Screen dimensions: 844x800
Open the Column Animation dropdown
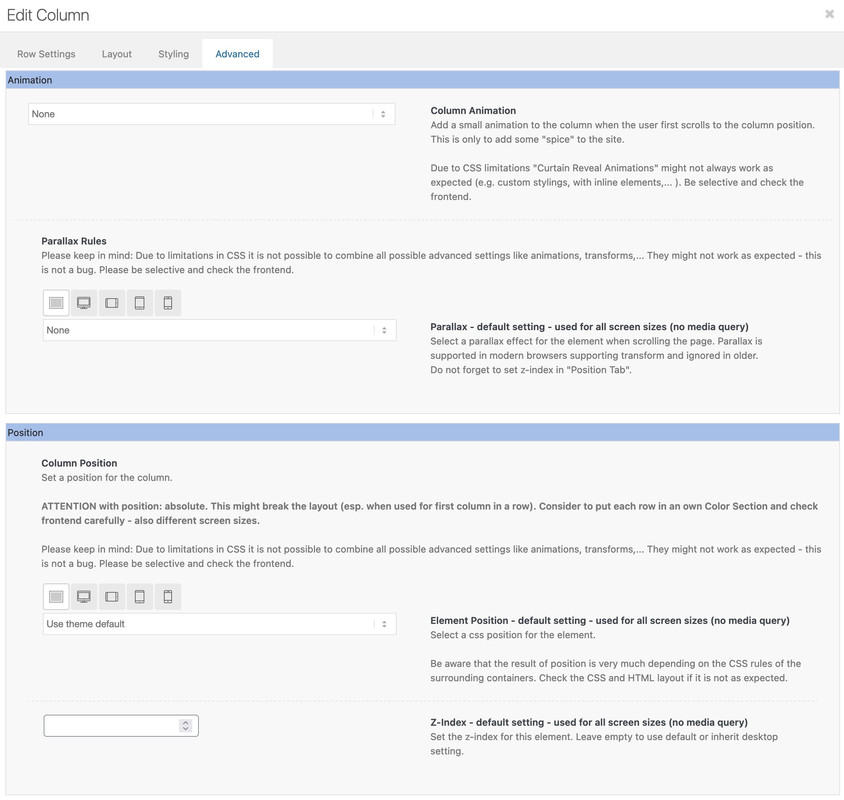[x=212, y=114]
